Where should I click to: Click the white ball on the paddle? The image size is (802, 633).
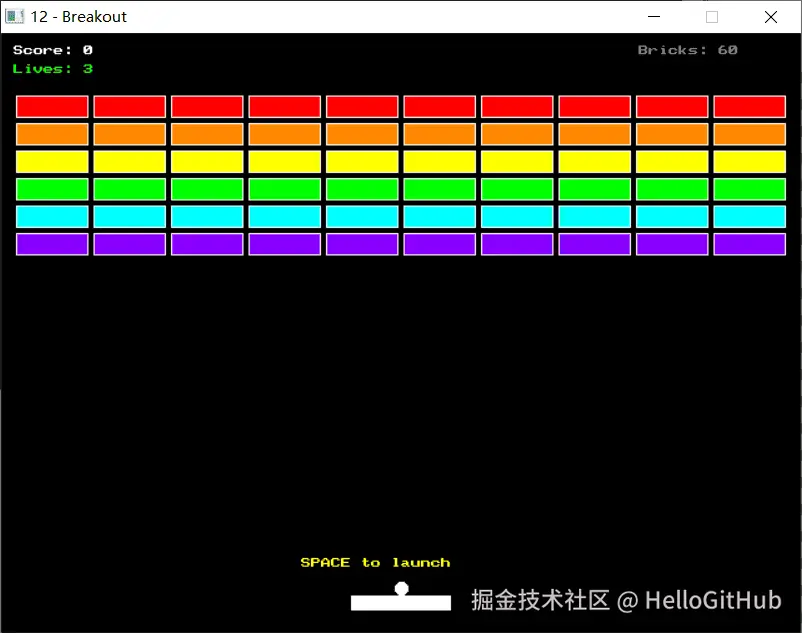[x=402, y=589]
